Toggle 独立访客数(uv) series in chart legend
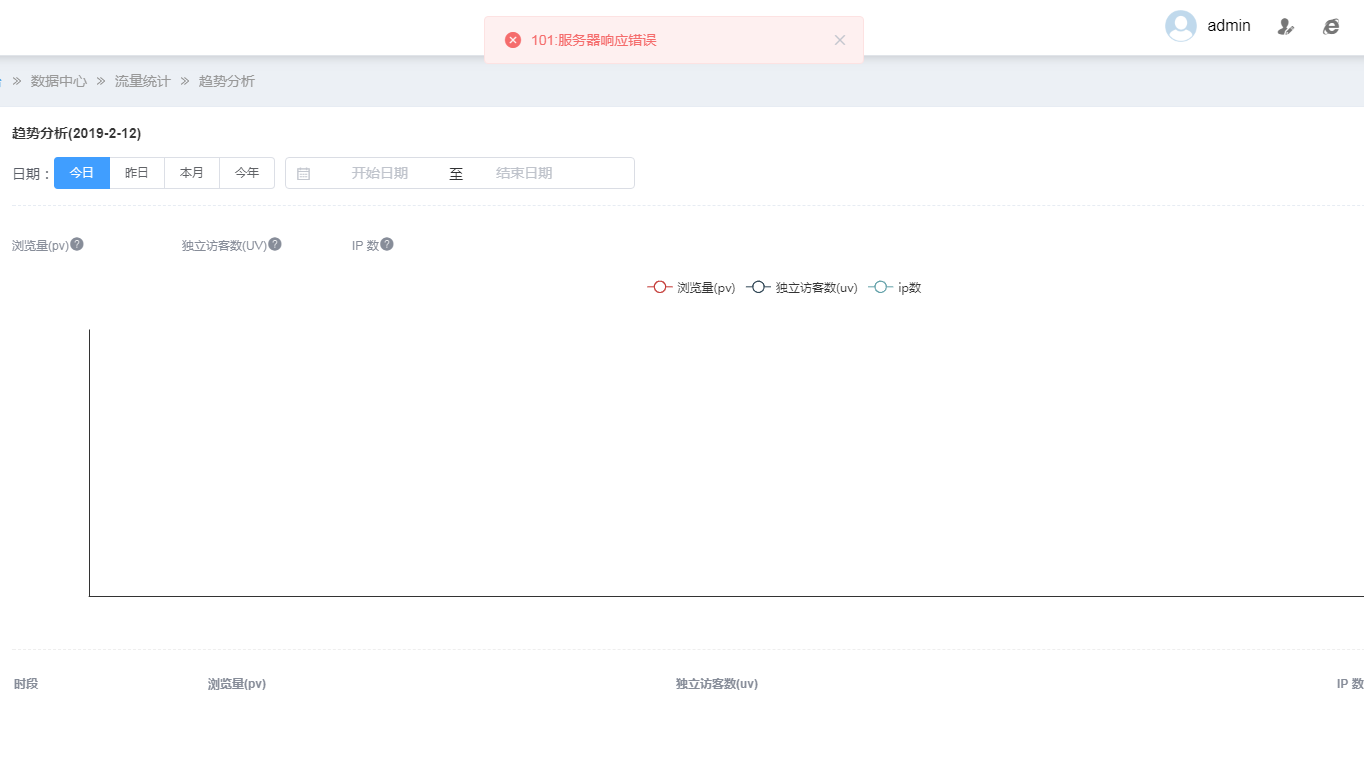 click(802, 288)
